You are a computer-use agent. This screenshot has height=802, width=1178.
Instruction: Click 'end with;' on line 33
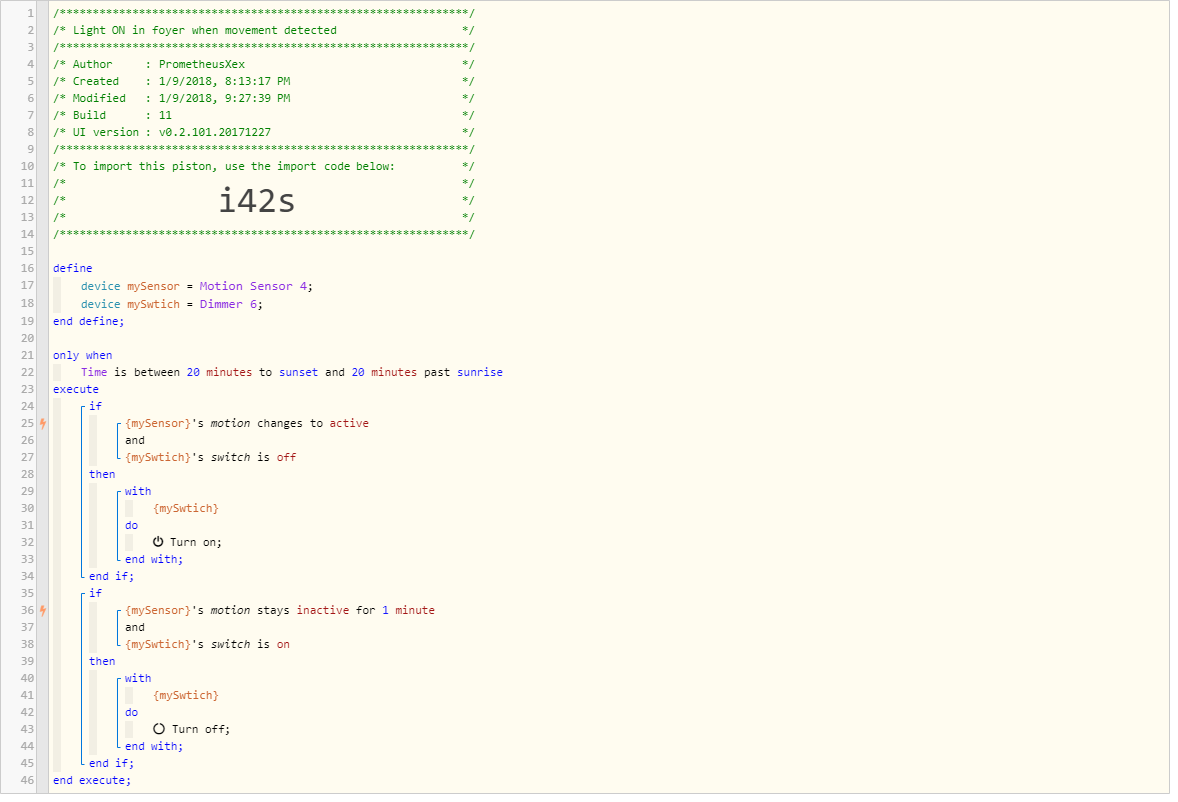154,559
